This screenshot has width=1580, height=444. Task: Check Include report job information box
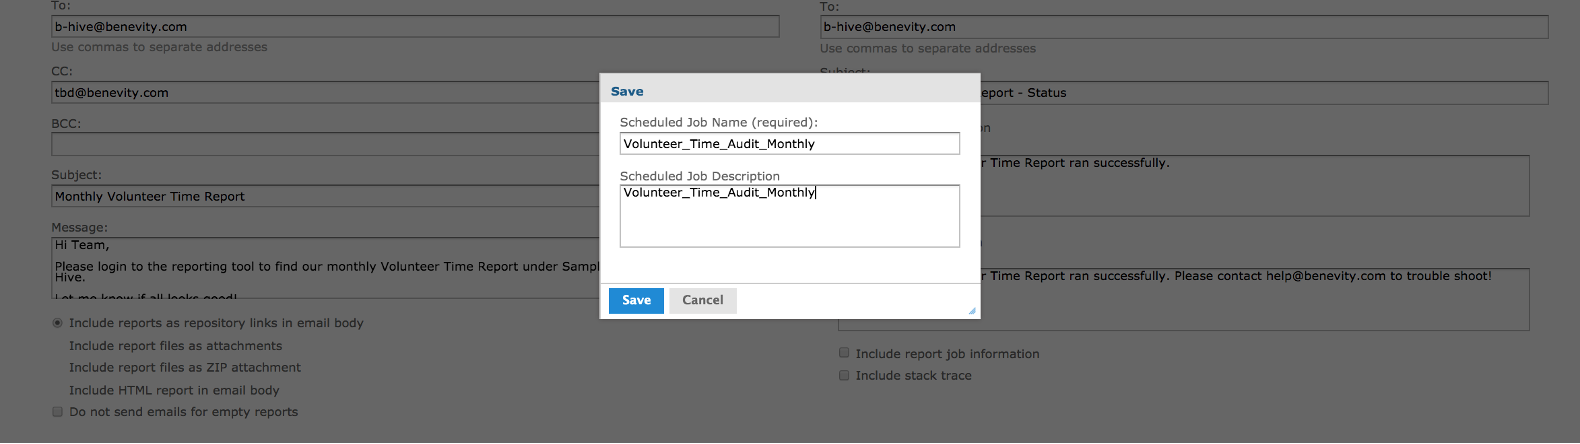coord(844,353)
